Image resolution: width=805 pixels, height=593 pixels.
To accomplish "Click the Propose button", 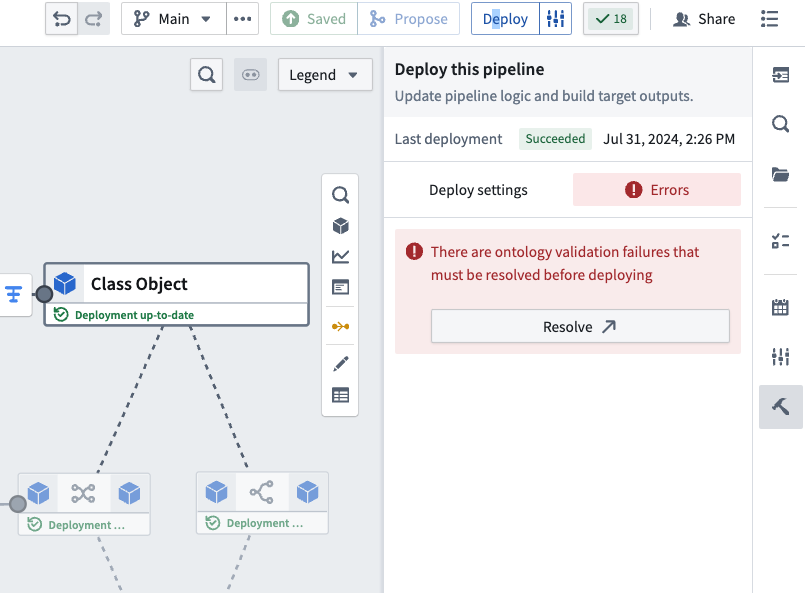I will [x=409, y=19].
